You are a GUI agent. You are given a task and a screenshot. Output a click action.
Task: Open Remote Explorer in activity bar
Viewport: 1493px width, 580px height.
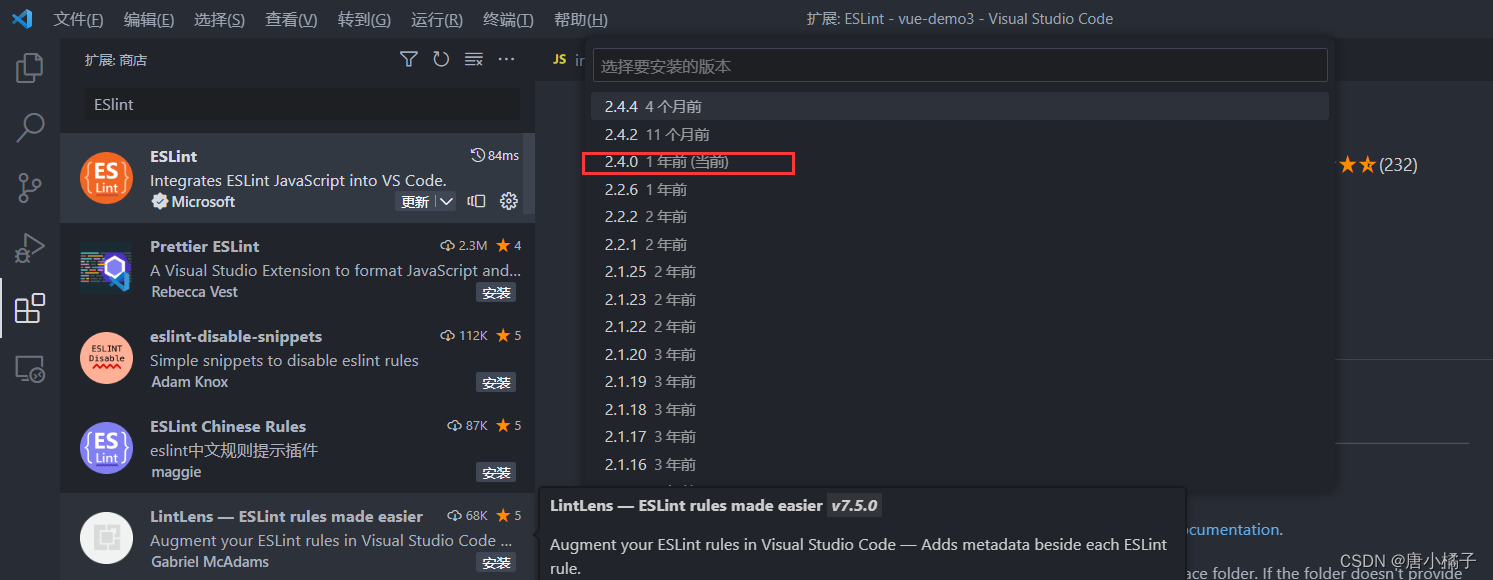point(29,369)
